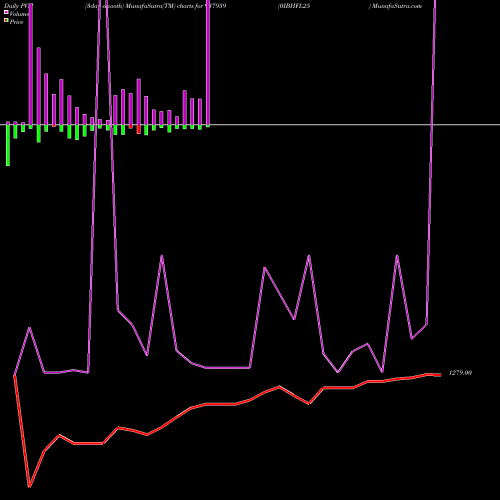
Task: Click the '(OIBHFL25' symbol text
Action: [x=294, y=6]
